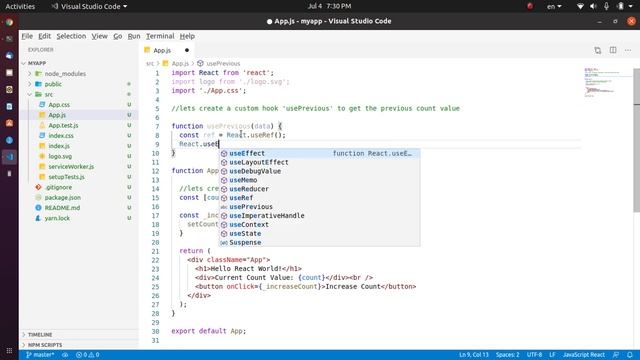The height and width of the screenshot is (360, 640).
Task: Select useState suggestion
Action: click(x=320, y=234)
